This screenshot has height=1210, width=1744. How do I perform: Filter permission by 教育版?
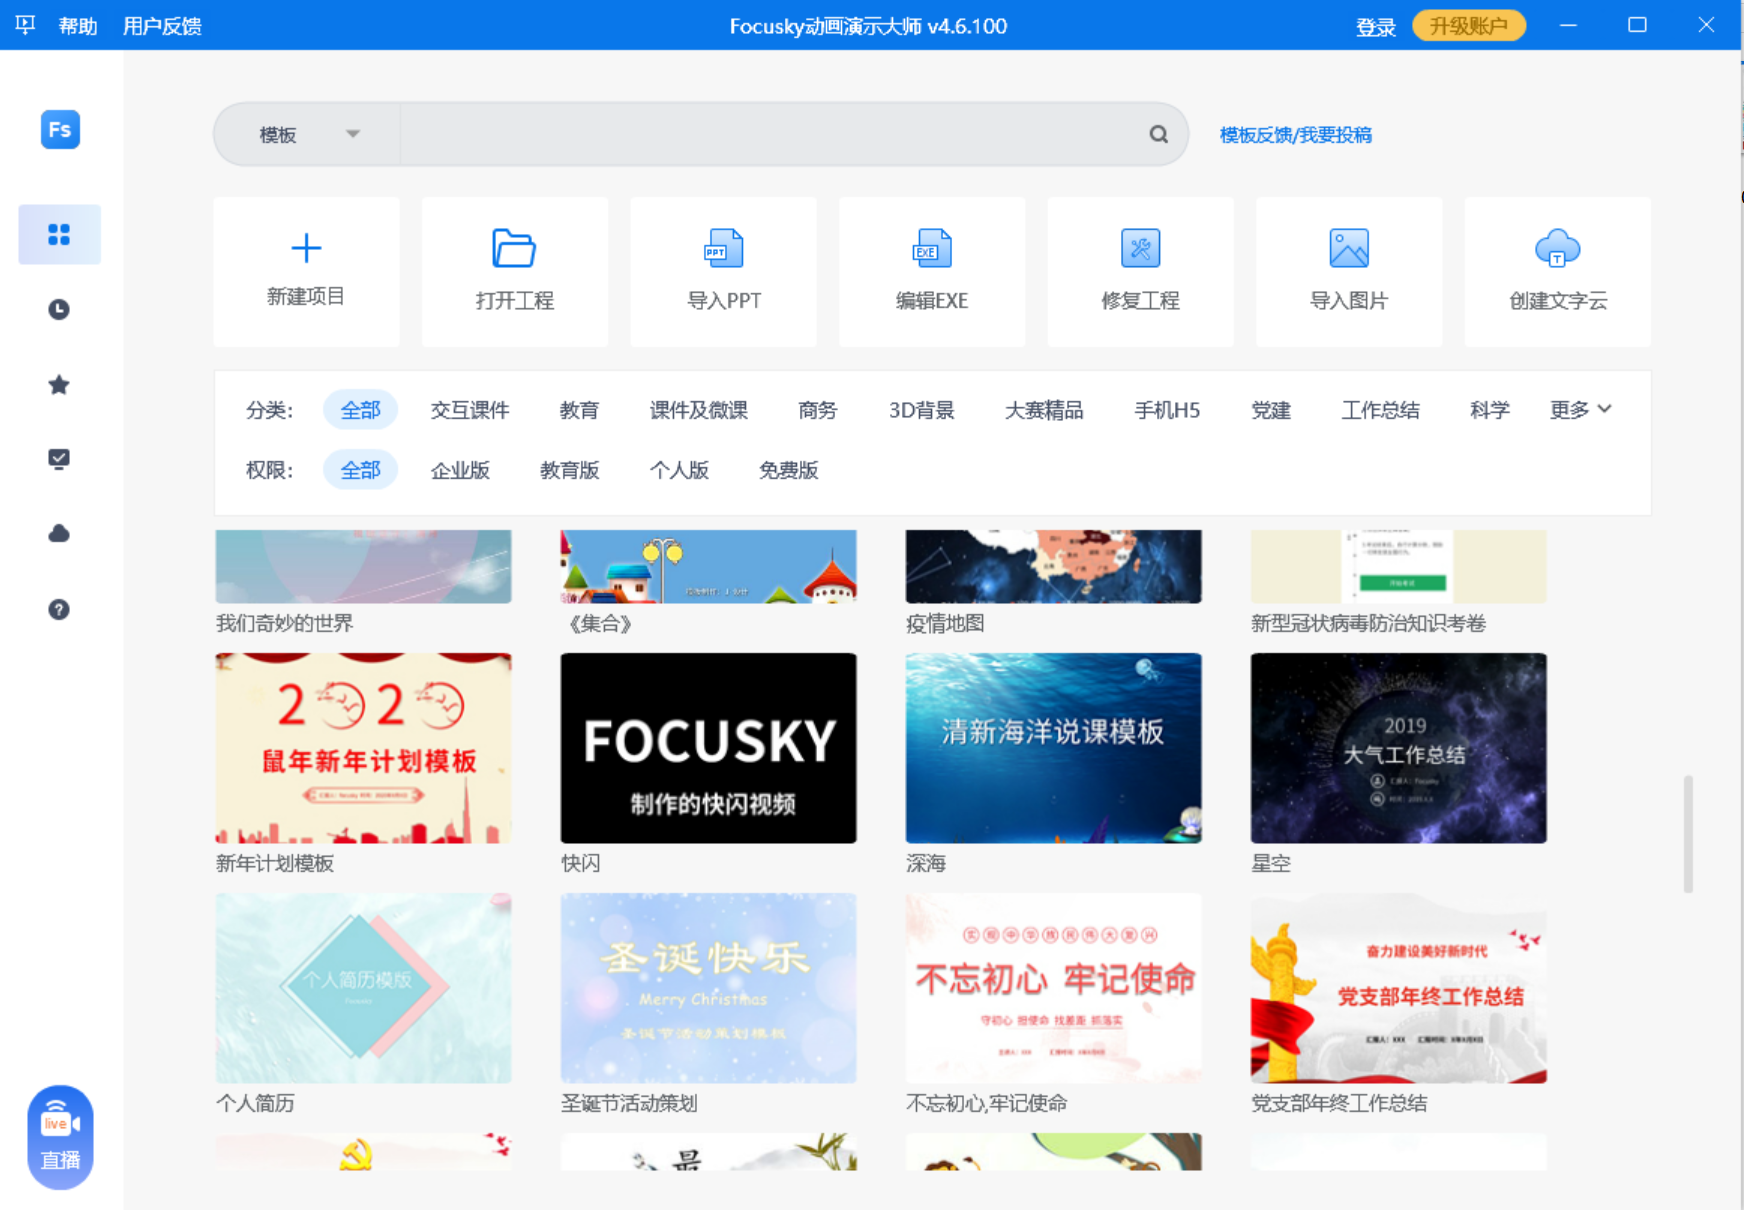pos(570,470)
